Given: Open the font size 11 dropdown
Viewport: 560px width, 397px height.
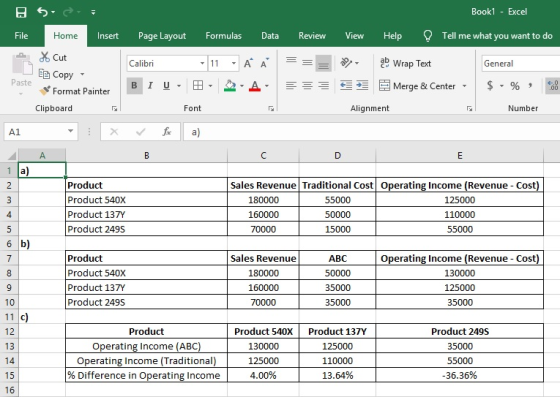Looking at the screenshot, I should [x=234, y=64].
